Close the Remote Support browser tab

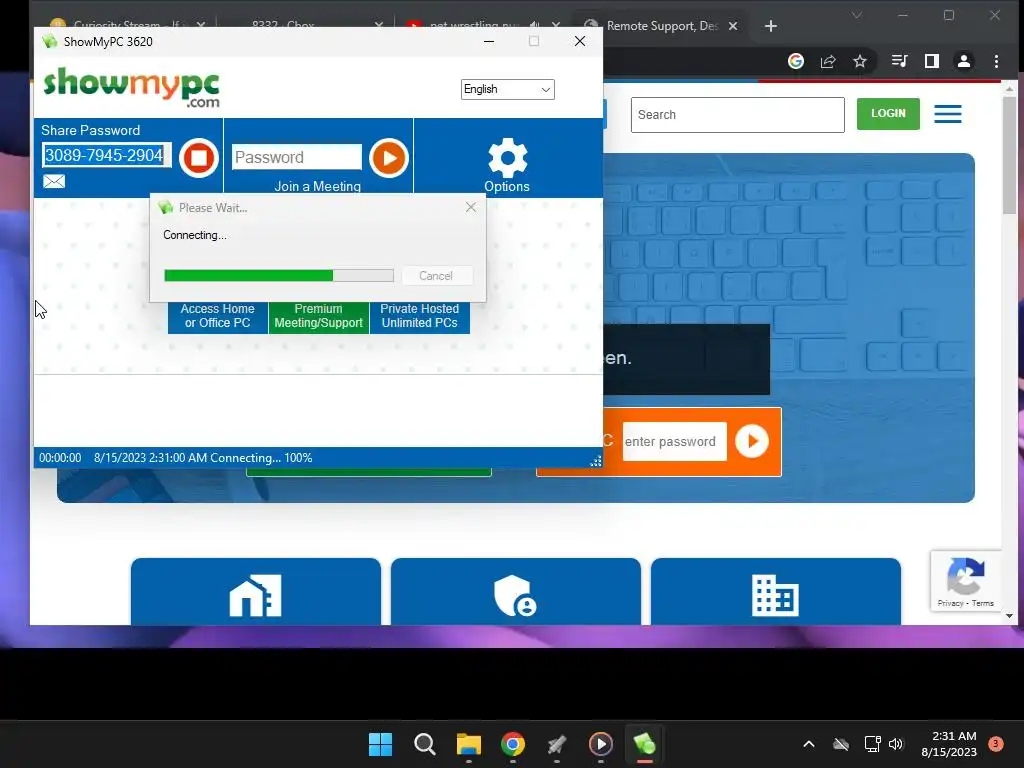pos(733,26)
